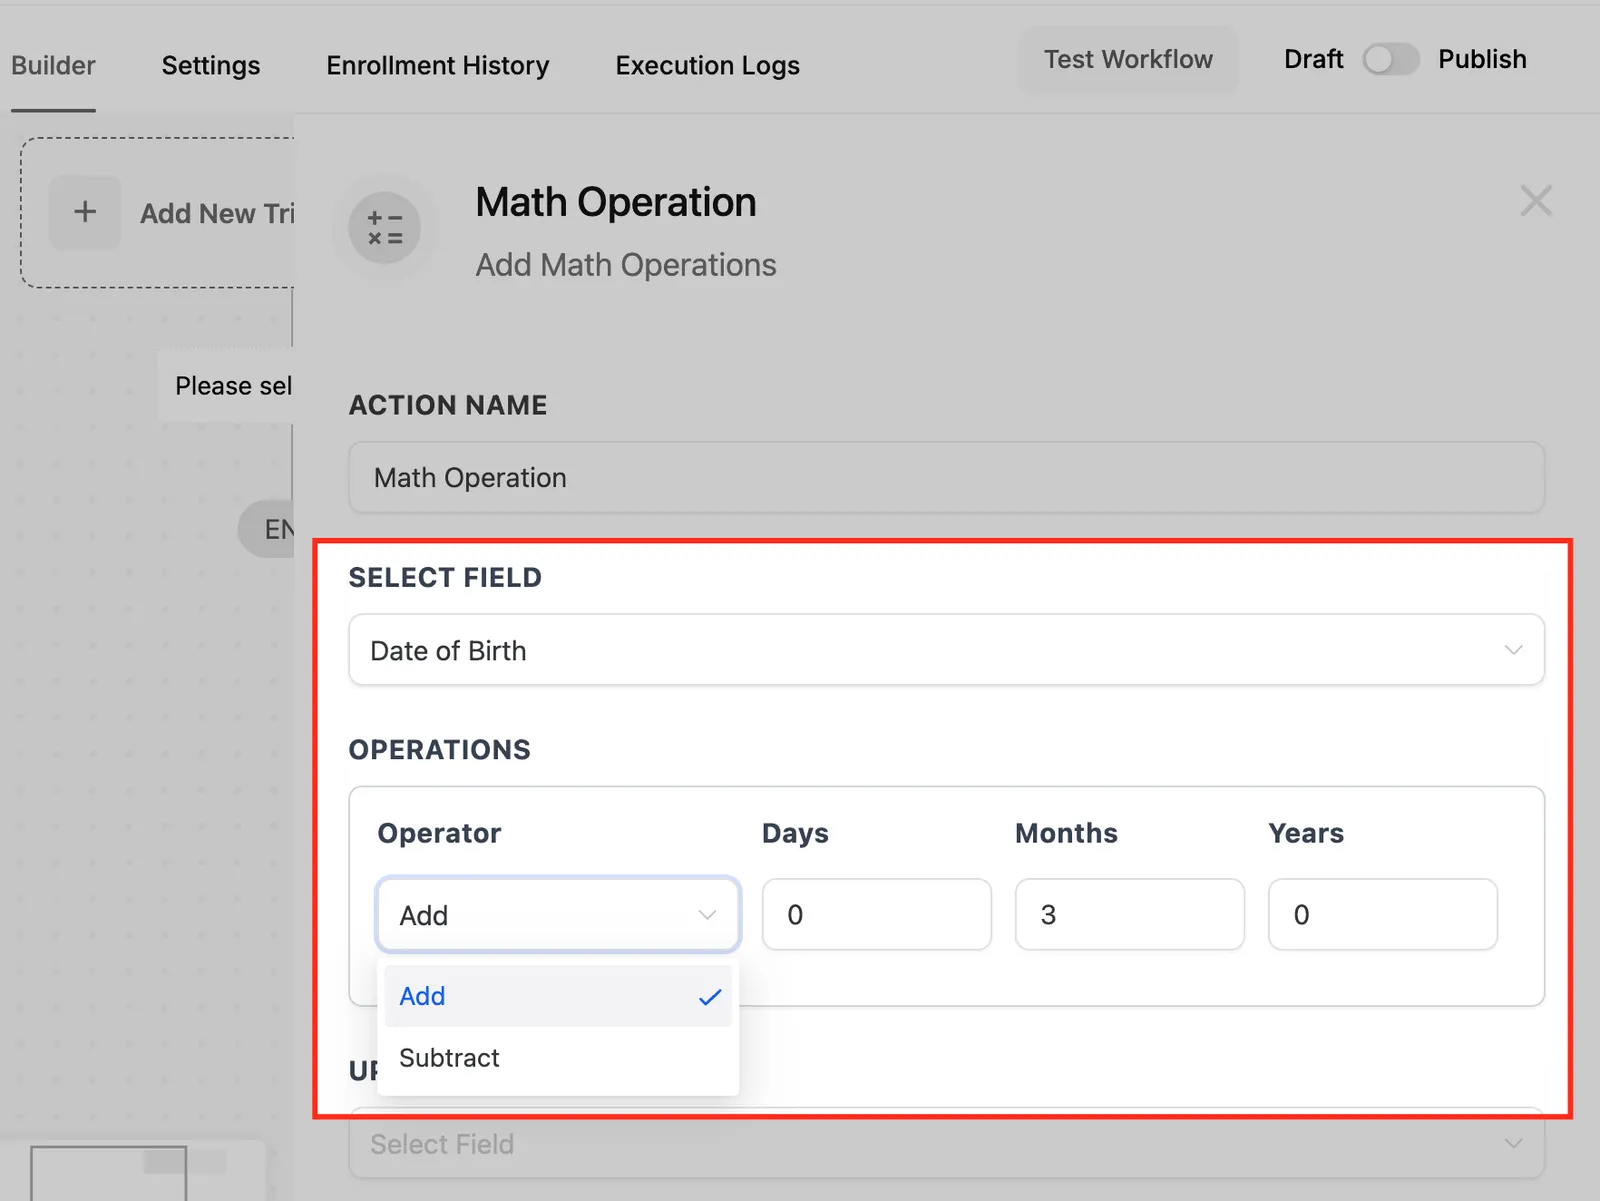Click the Years value field

tap(1382, 915)
